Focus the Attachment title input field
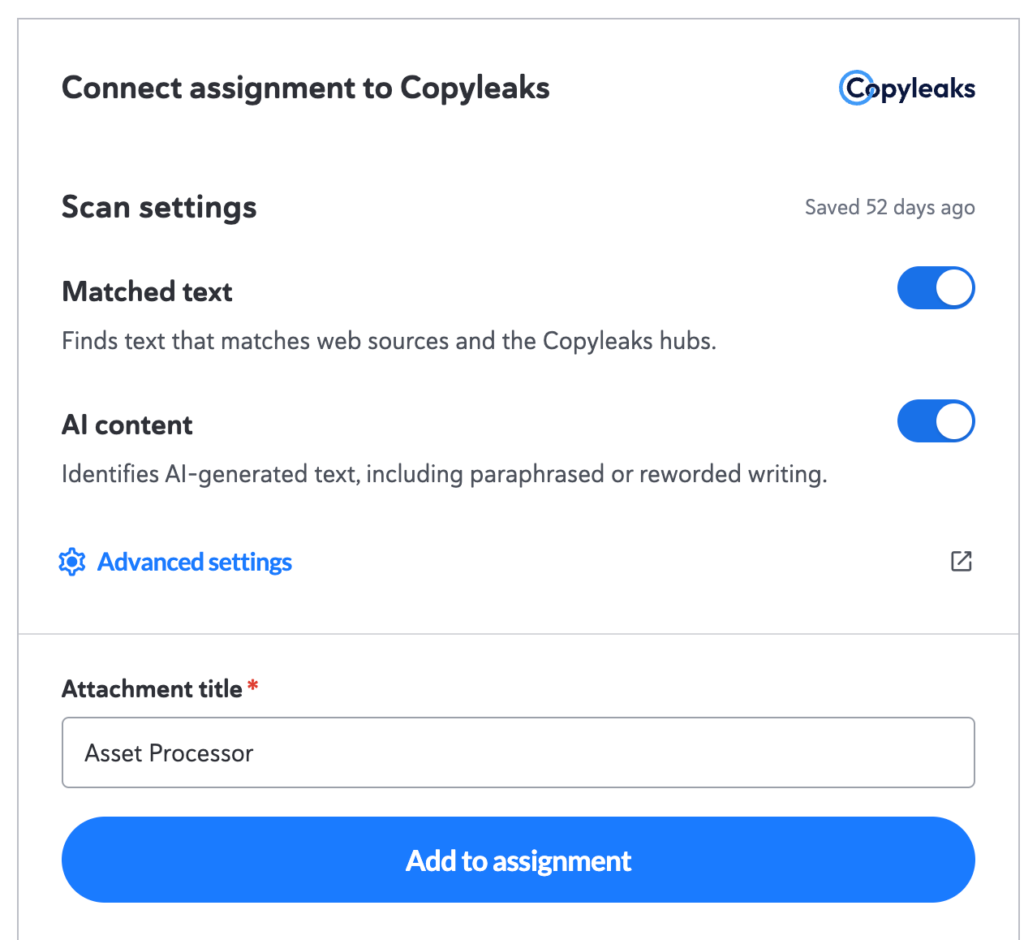This screenshot has height=940, width=1024. [518, 753]
